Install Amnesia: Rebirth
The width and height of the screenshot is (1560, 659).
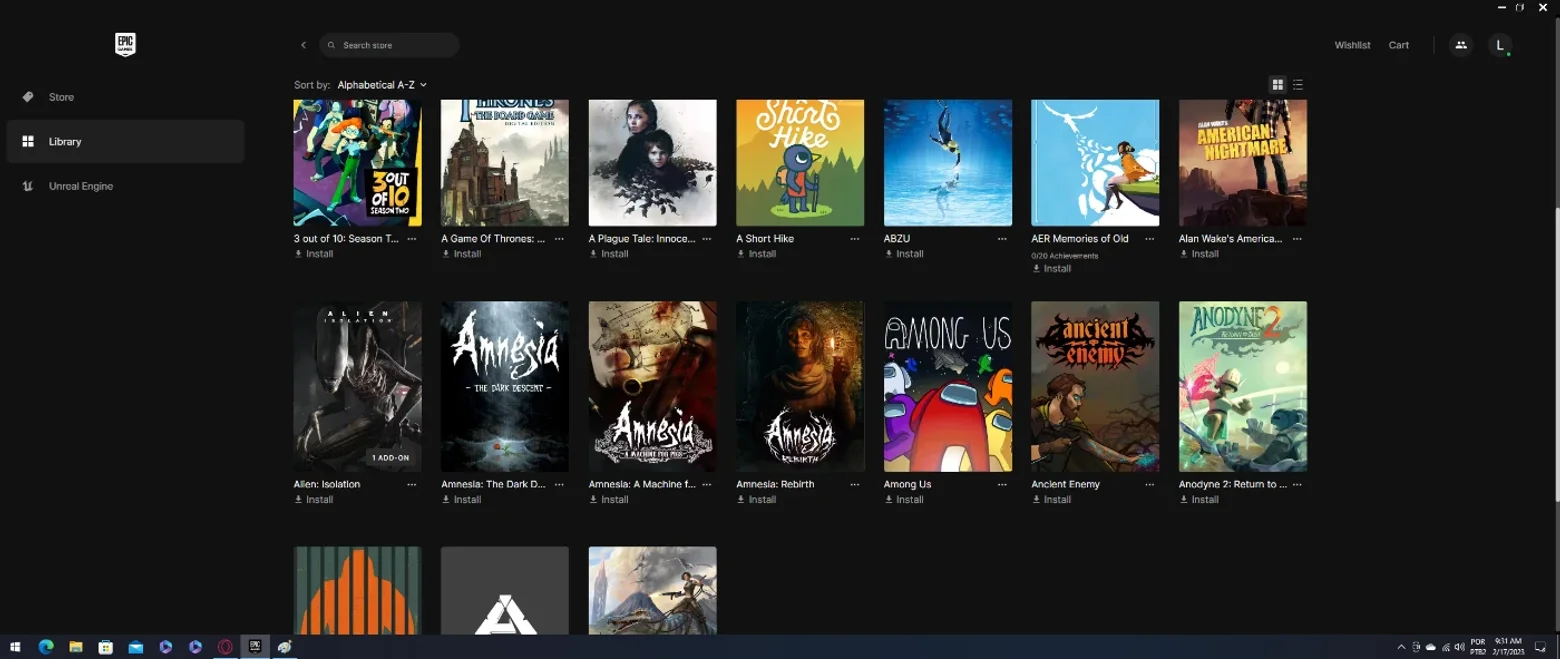pyautogui.click(x=757, y=499)
